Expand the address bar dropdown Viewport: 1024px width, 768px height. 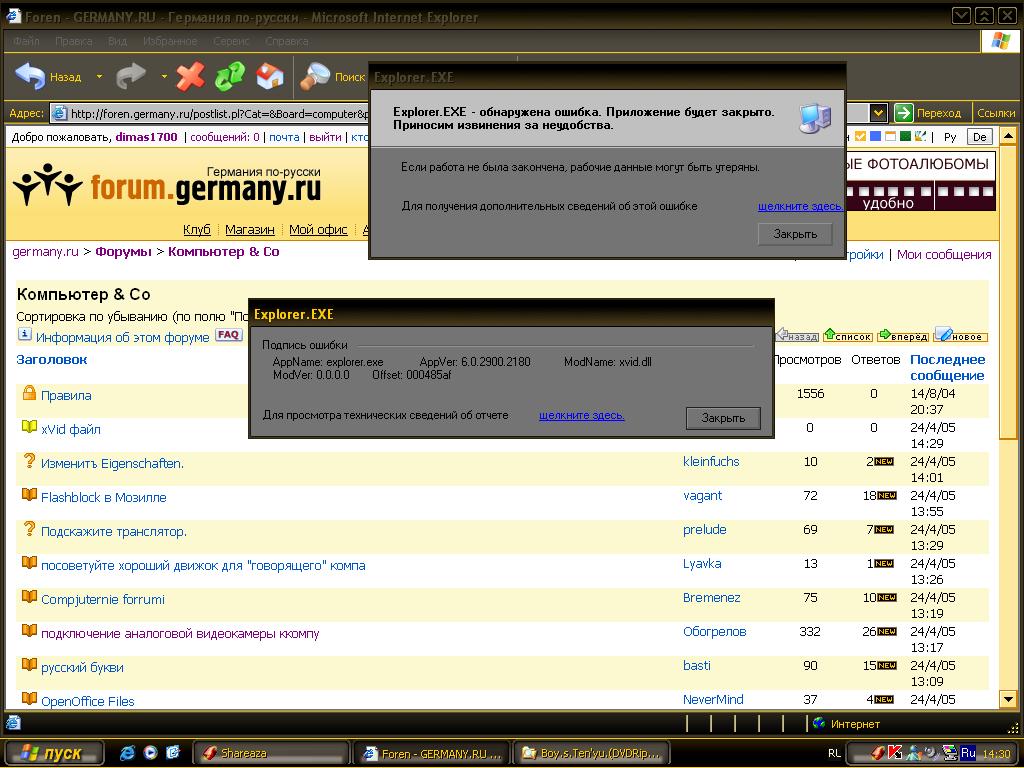879,113
